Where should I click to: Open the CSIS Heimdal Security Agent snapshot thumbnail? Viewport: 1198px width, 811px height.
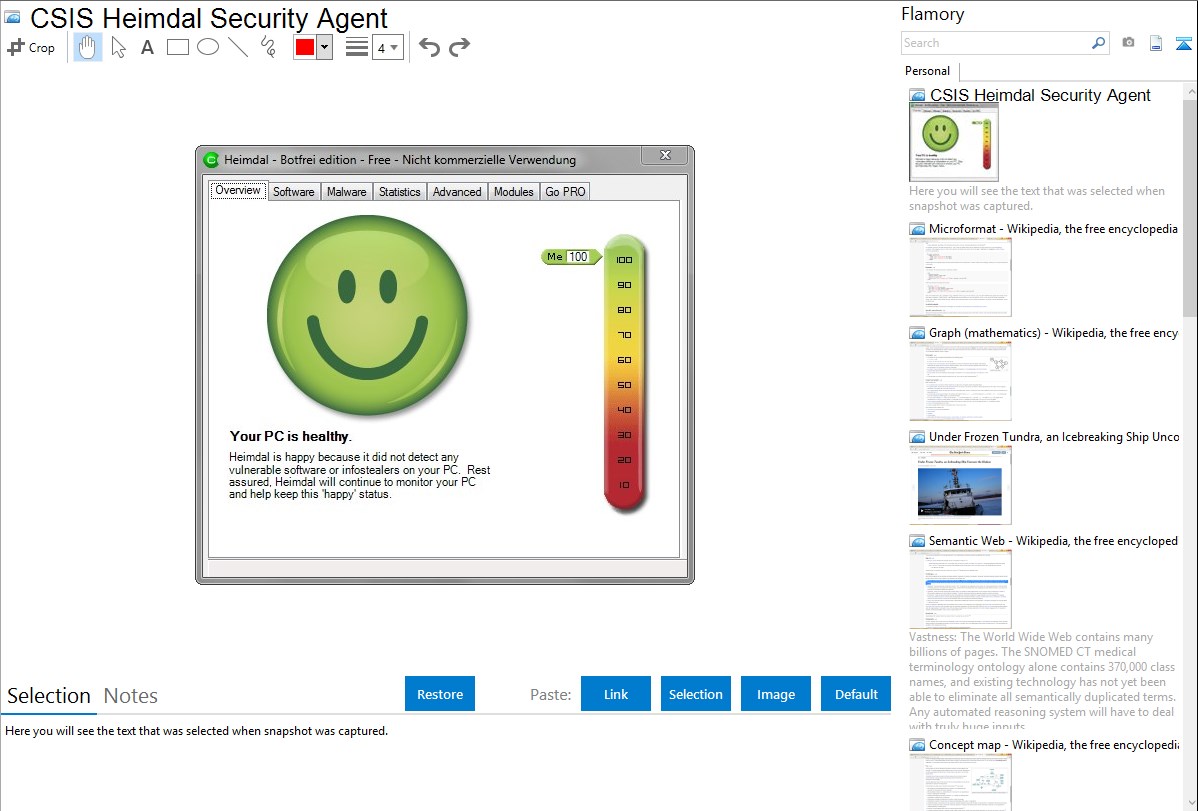click(x=954, y=143)
